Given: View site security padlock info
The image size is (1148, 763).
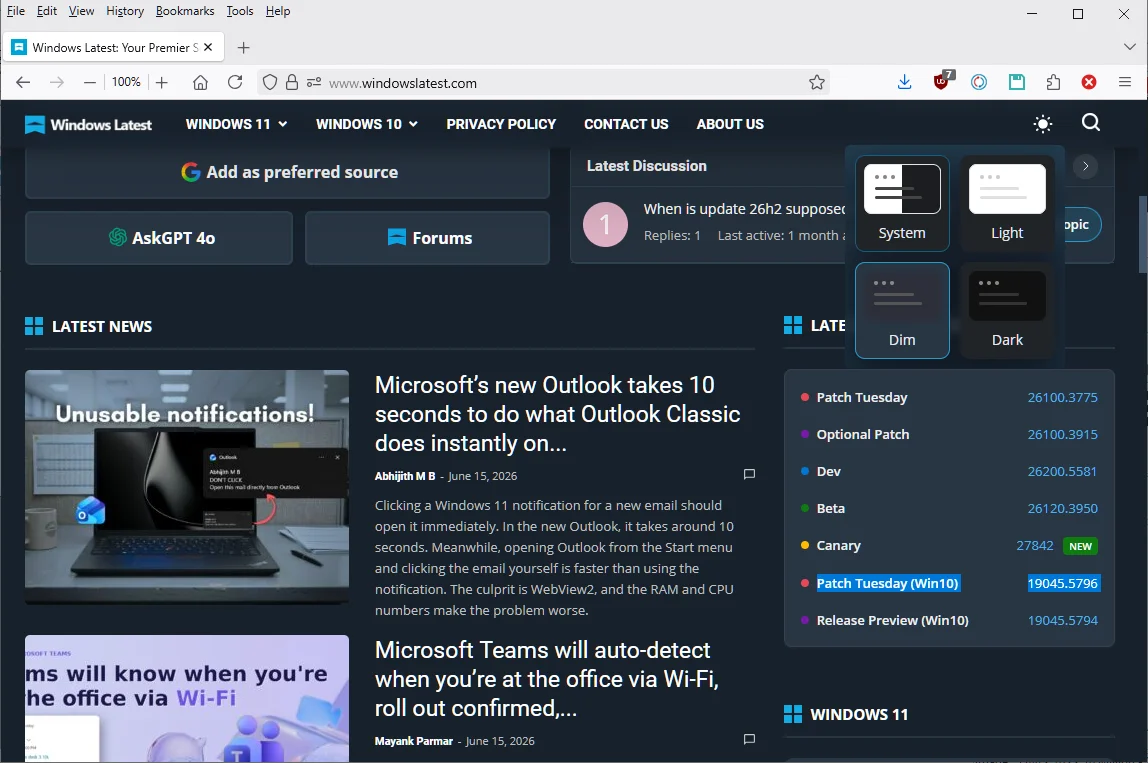Looking at the screenshot, I should tap(291, 82).
